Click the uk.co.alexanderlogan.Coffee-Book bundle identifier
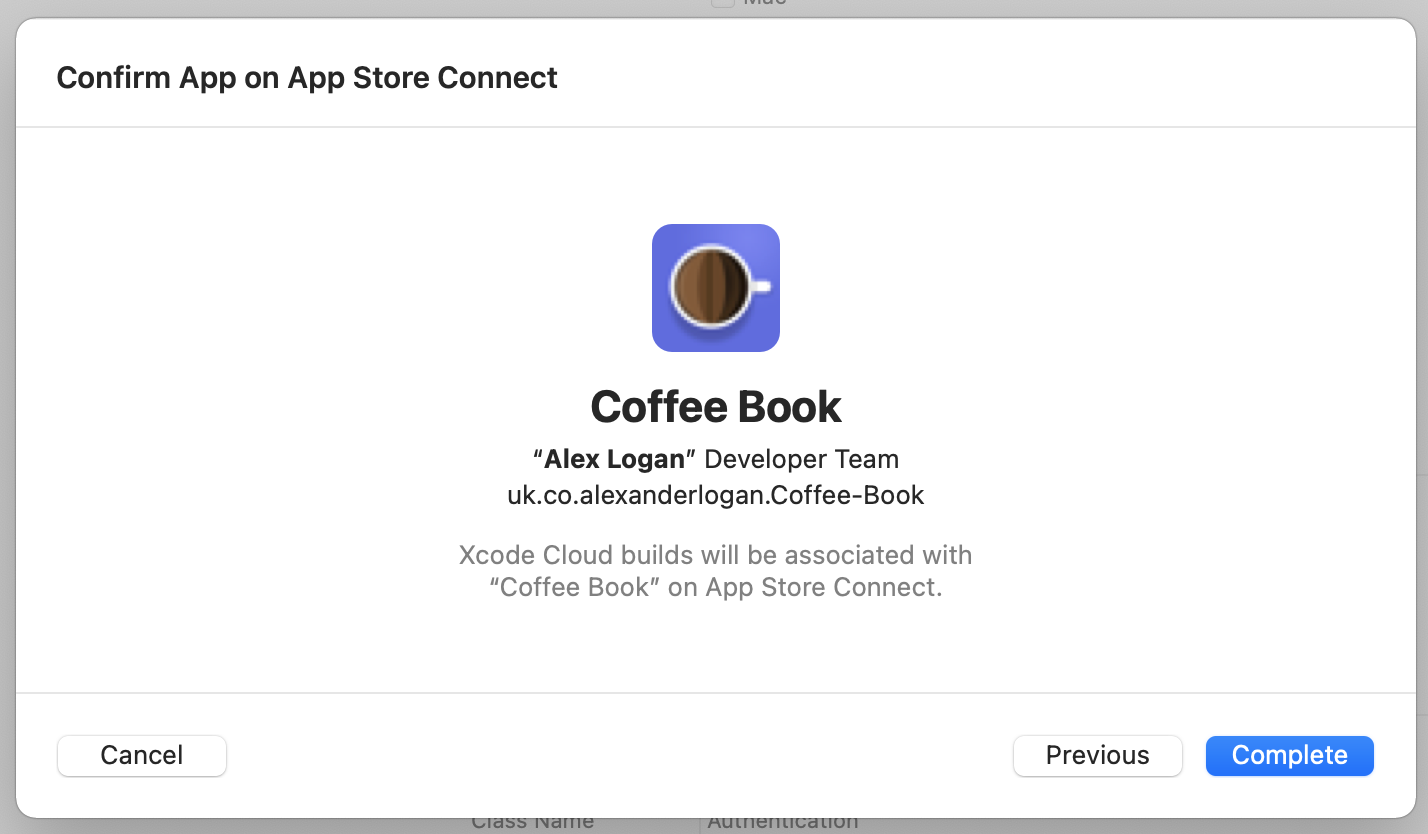The width and height of the screenshot is (1428, 834). coord(715,494)
